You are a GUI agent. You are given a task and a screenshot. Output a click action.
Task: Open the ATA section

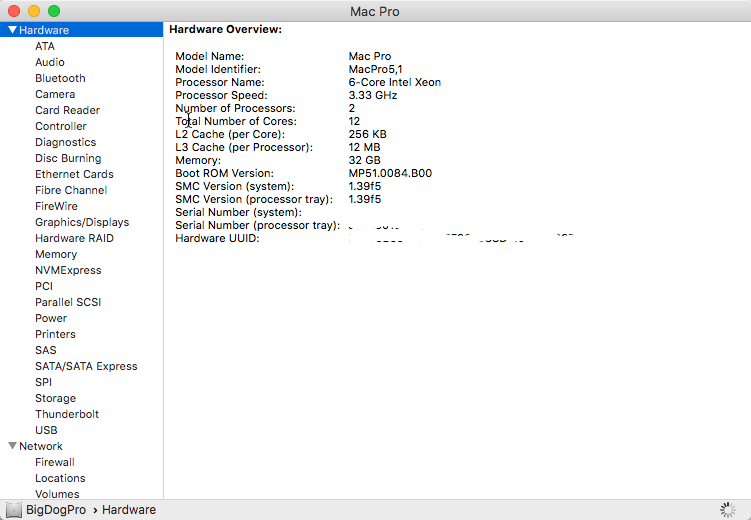pos(45,46)
